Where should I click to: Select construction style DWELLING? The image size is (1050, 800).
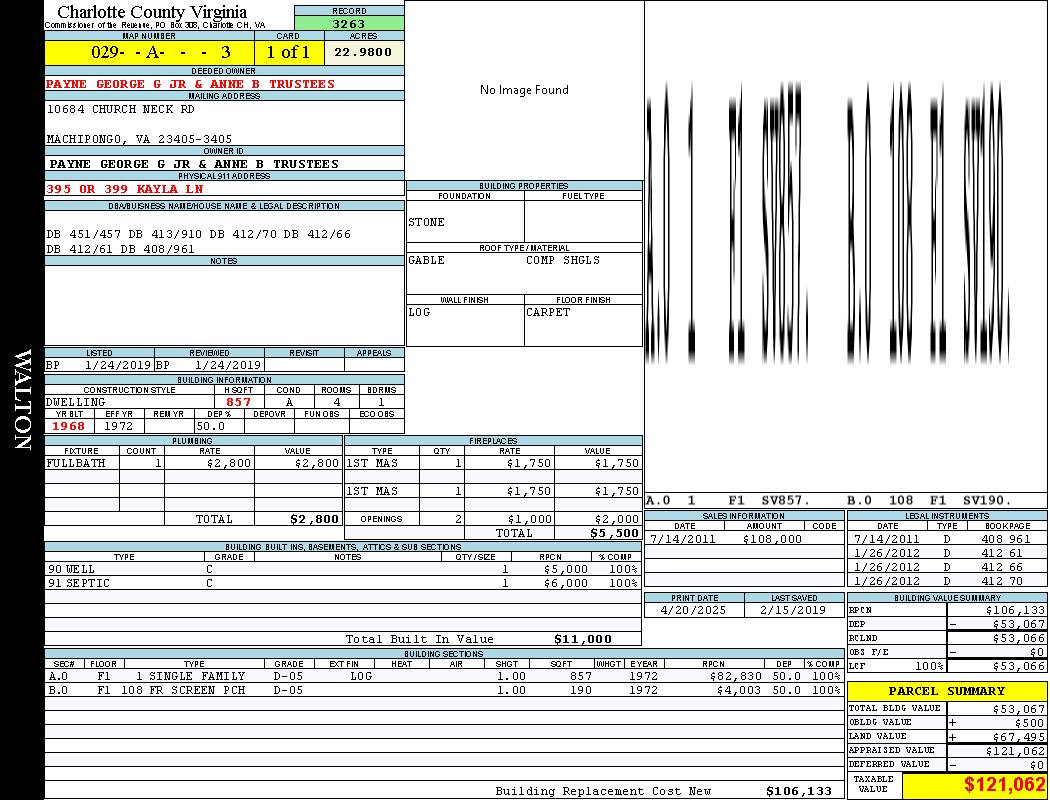pyautogui.click(x=76, y=402)
